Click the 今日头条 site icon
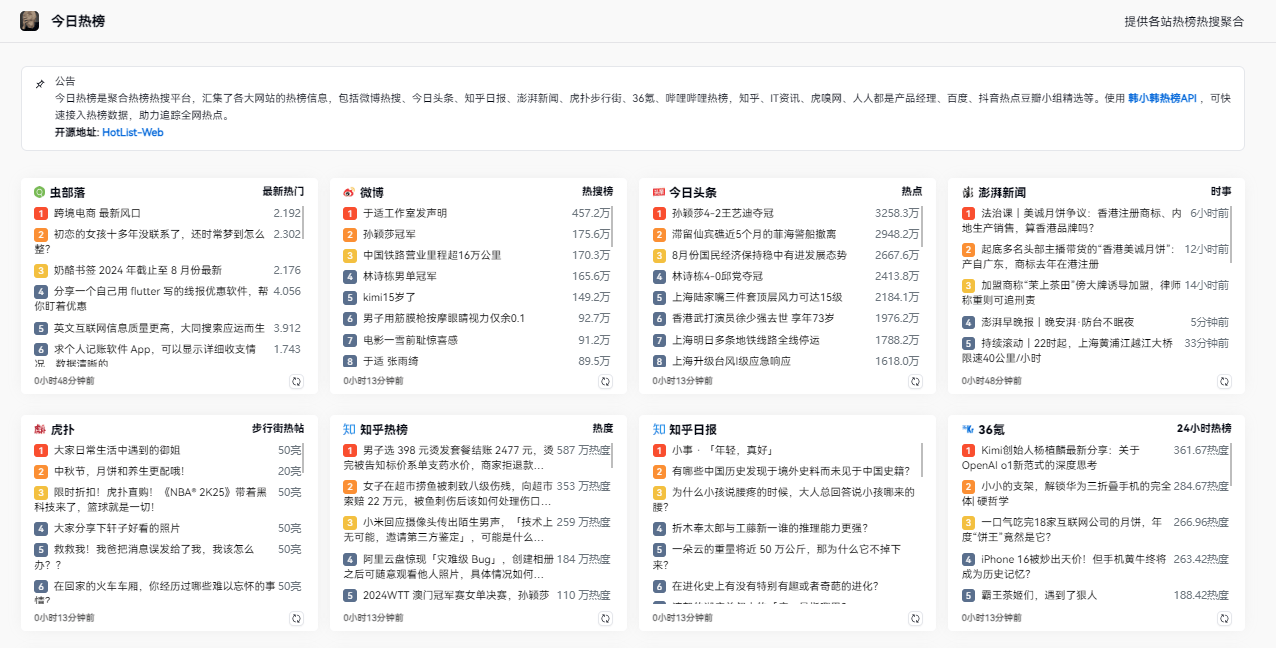 tap(656, 191)
